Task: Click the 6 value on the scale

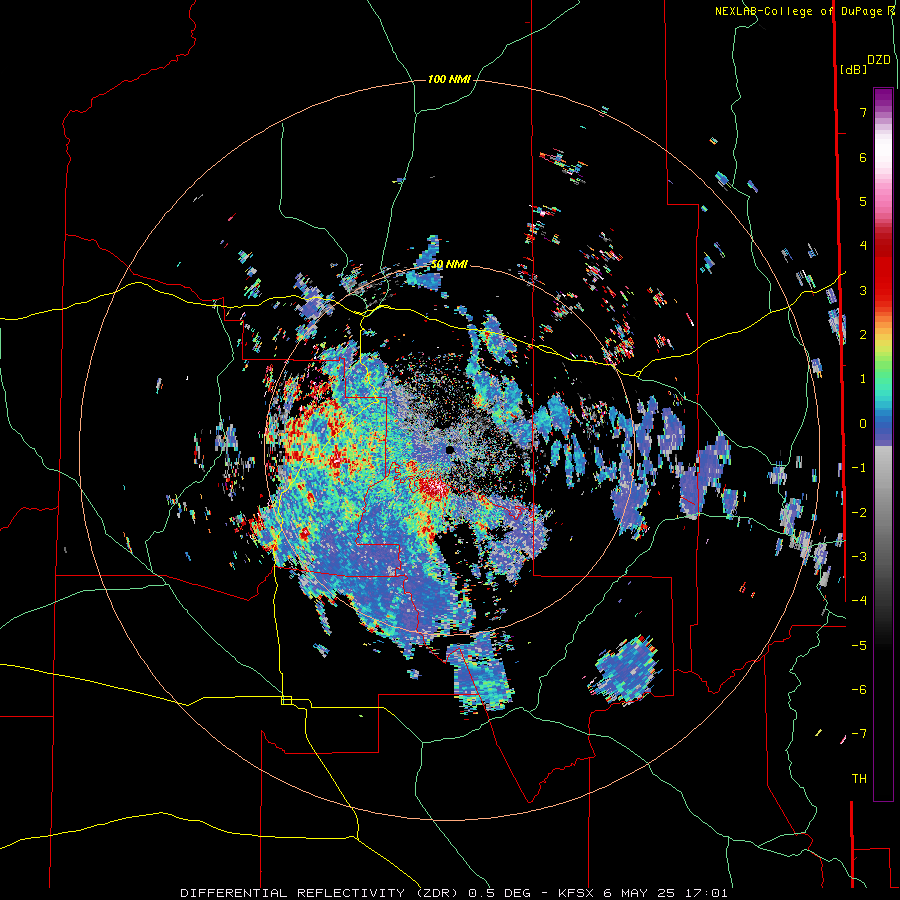Action: pyautogui.click(x=863, y=157)
